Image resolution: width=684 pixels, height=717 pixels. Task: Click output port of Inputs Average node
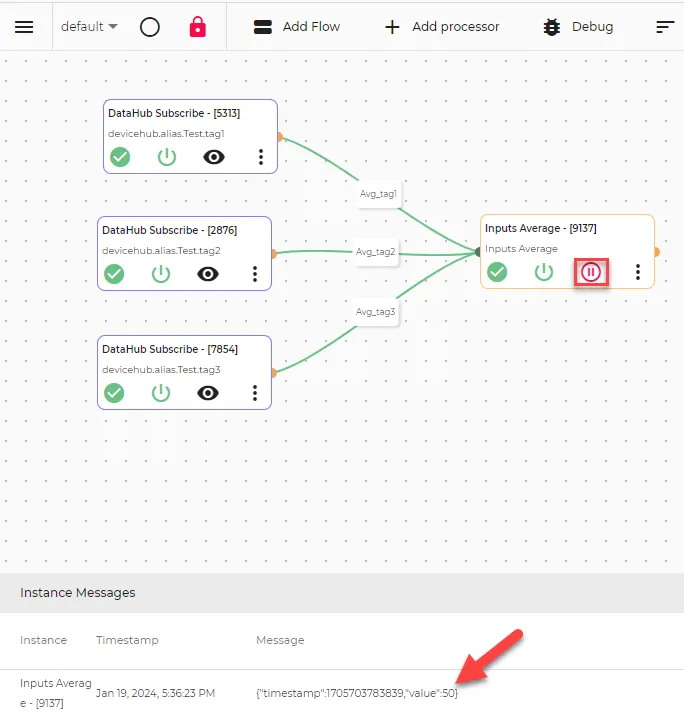pos(657,252)
